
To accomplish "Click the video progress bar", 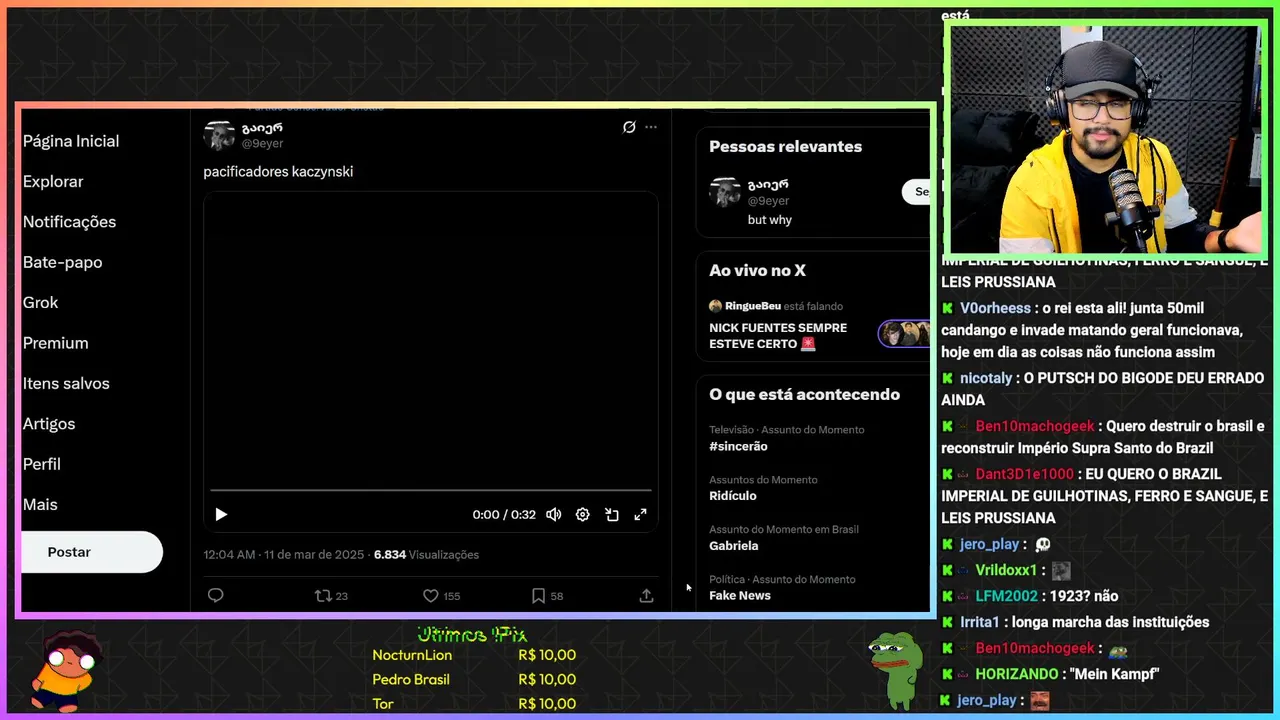I will [x=430, y=490].
